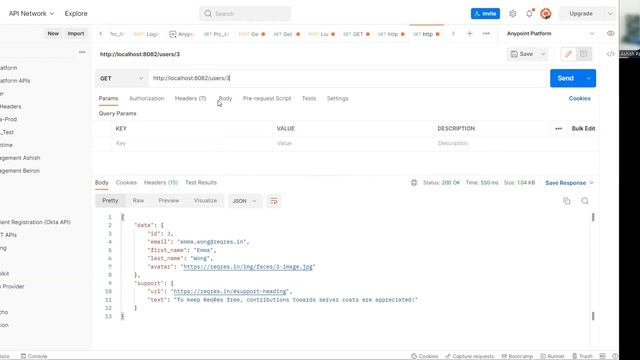Open tab options three-dots menu

point(486,34)
